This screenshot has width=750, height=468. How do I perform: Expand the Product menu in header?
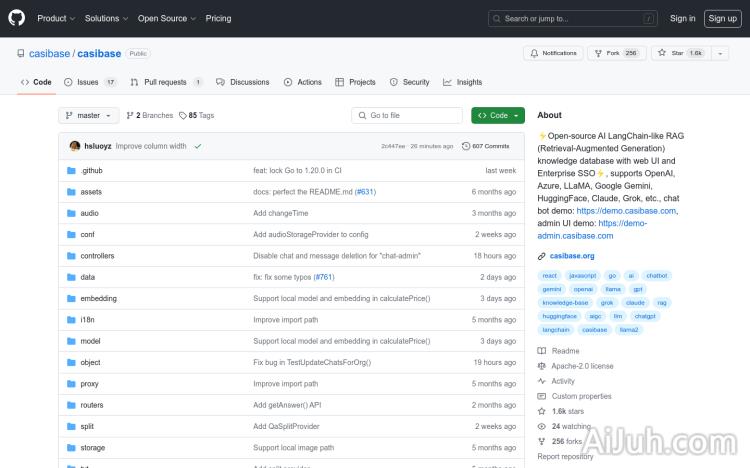pyautogui.click(x=56, y=18)
